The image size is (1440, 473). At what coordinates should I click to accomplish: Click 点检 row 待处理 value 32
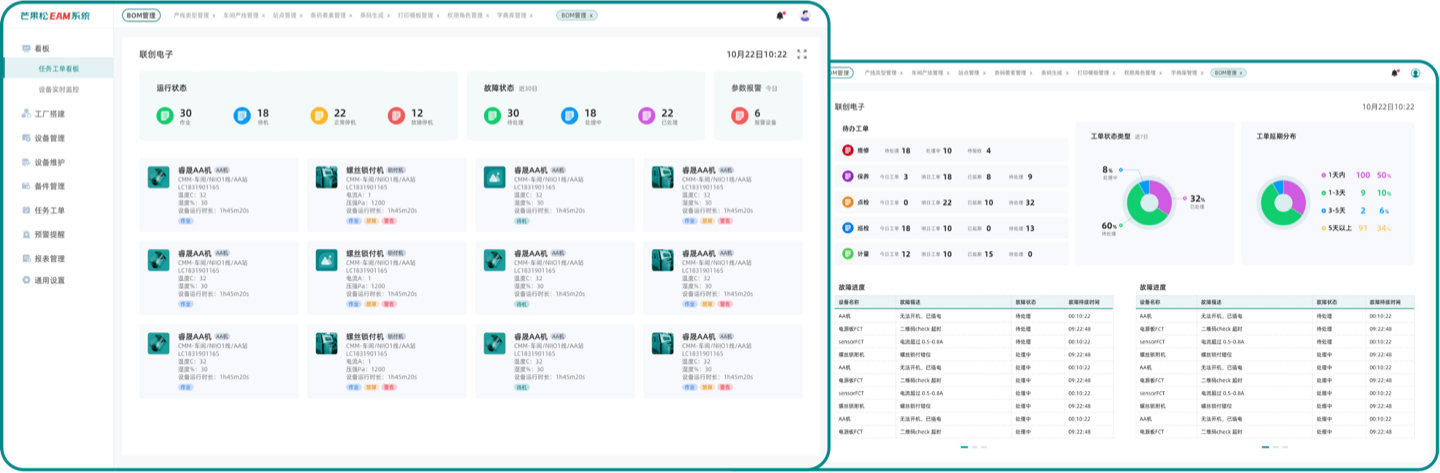pyautogui.click(x=1029, y=202)
